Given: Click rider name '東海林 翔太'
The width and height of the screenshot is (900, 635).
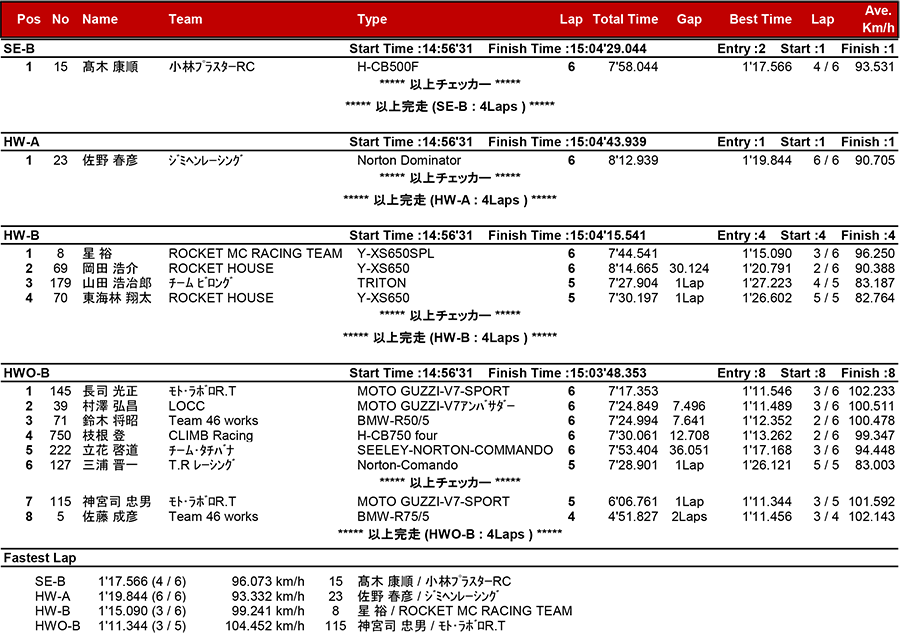Looking at the screenshot, I should (117, 298).
